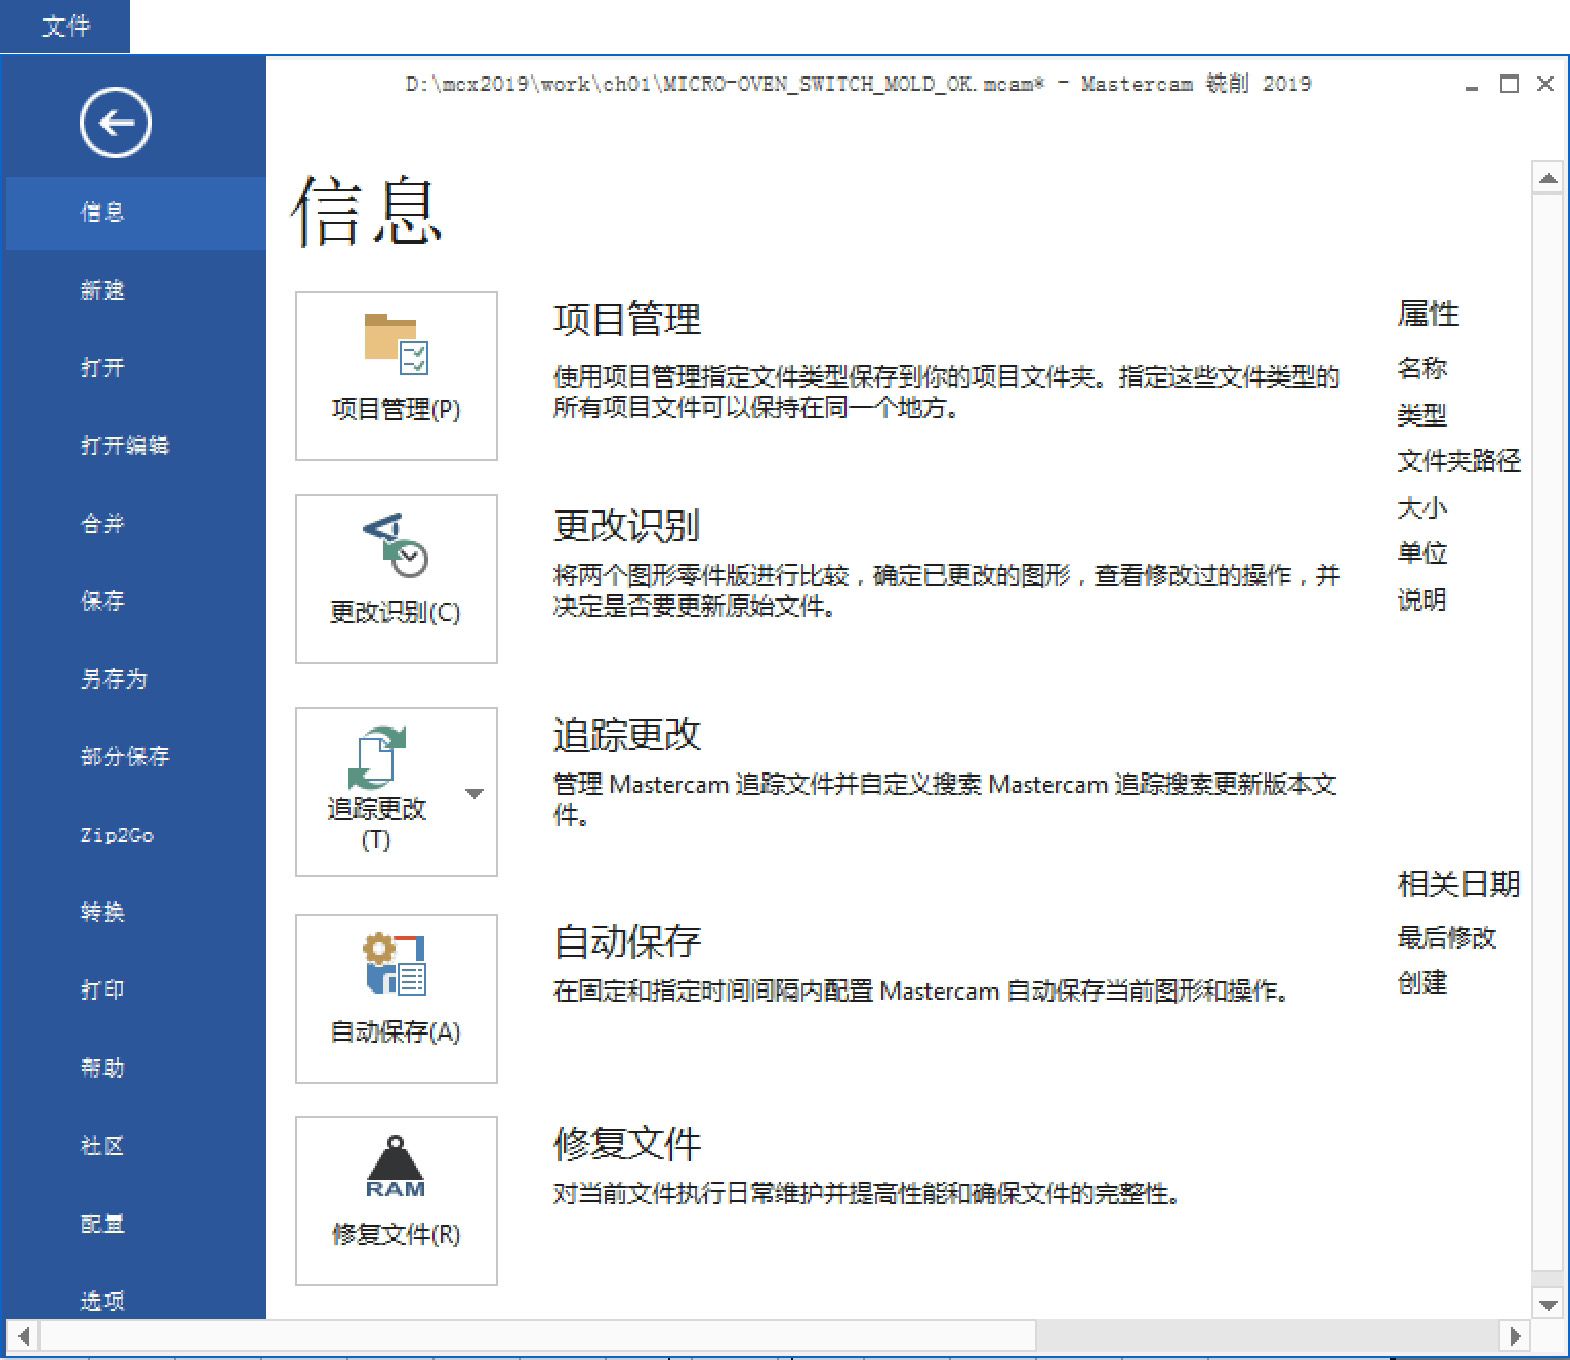Open the Zip2Go sidebar entry

117,835
